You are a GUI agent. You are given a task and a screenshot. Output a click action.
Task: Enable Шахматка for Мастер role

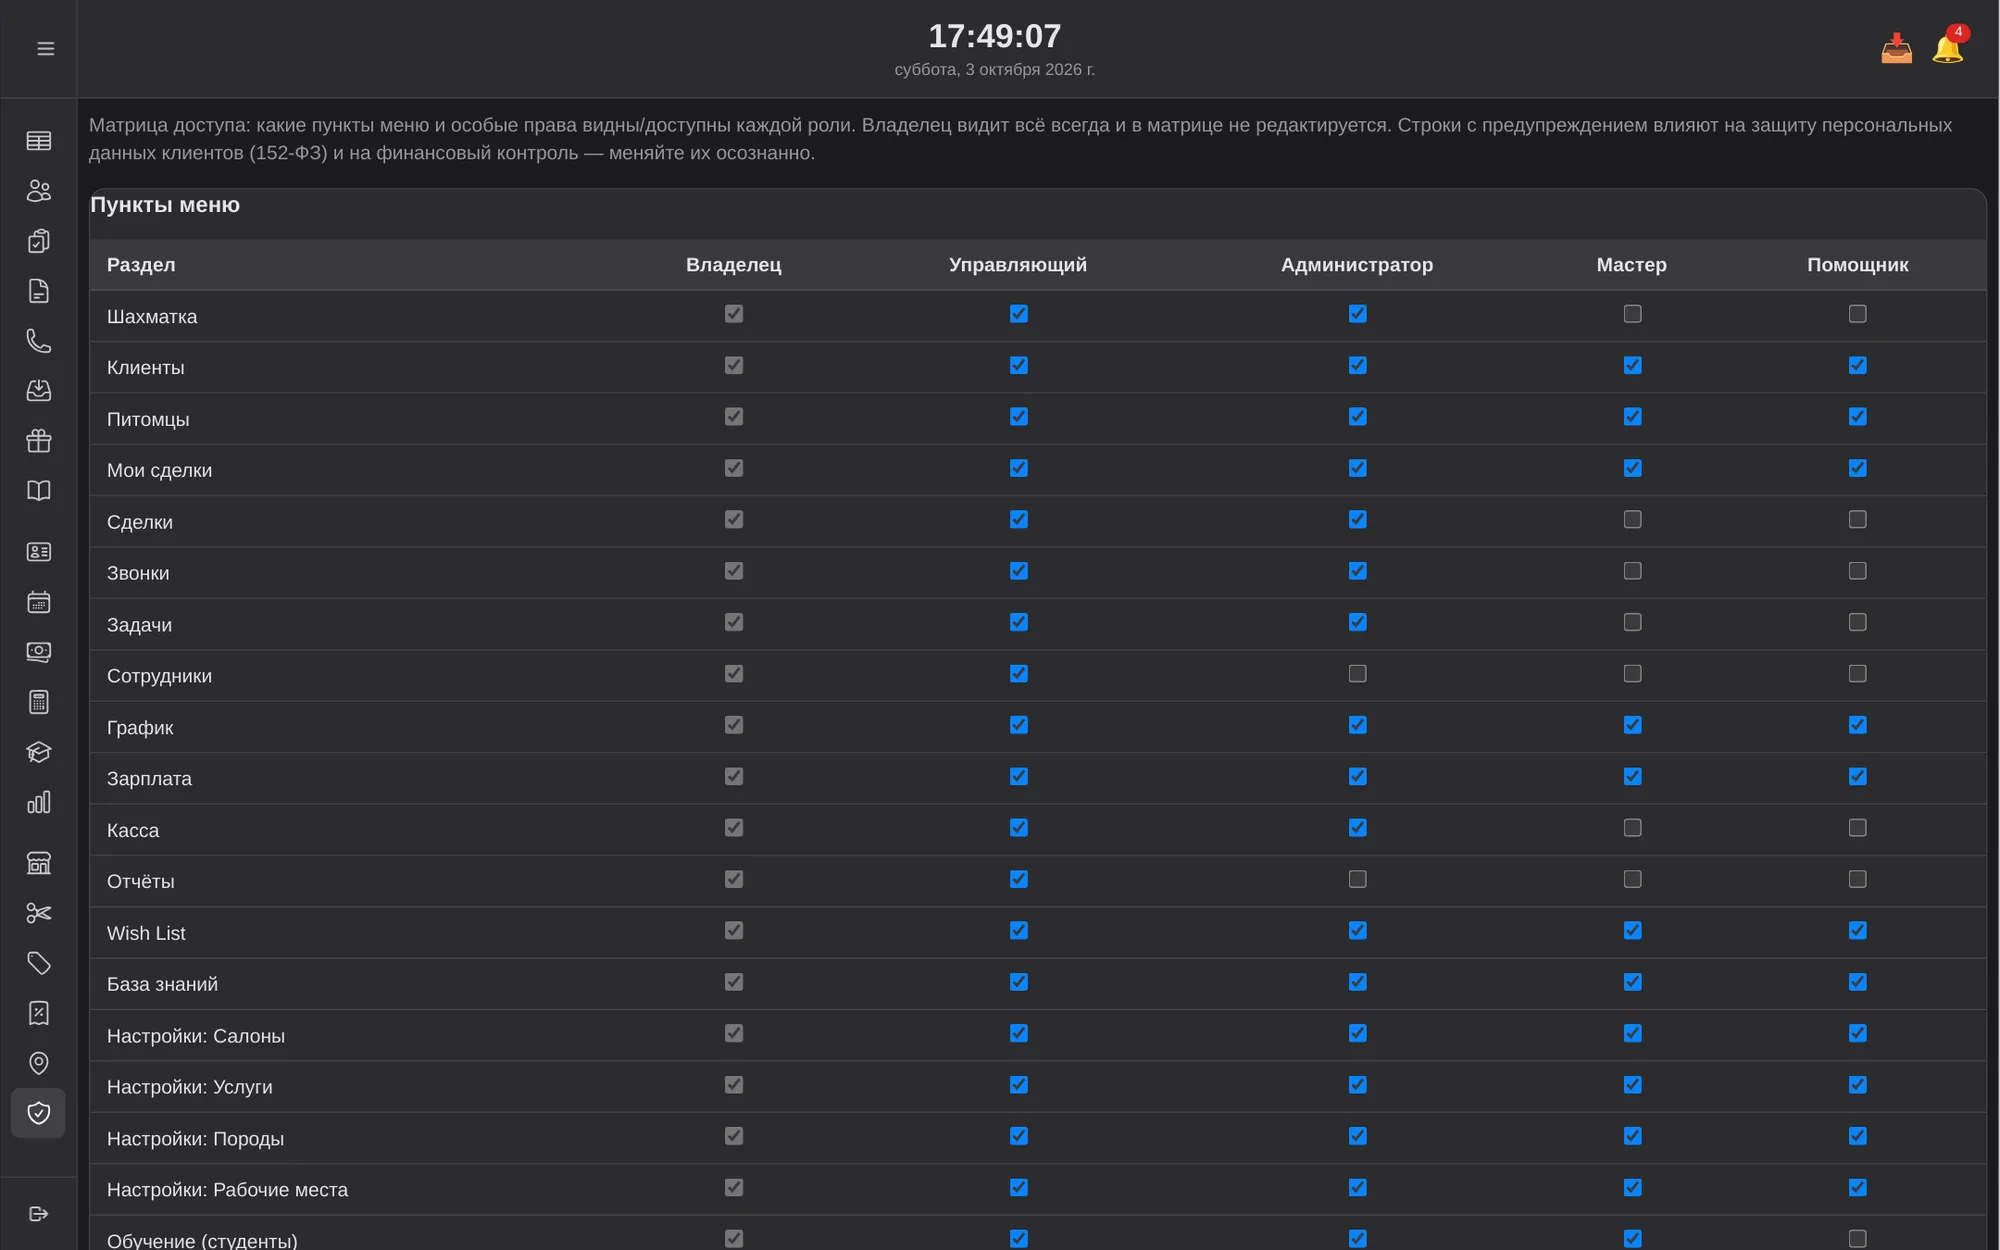(1632, 314)
